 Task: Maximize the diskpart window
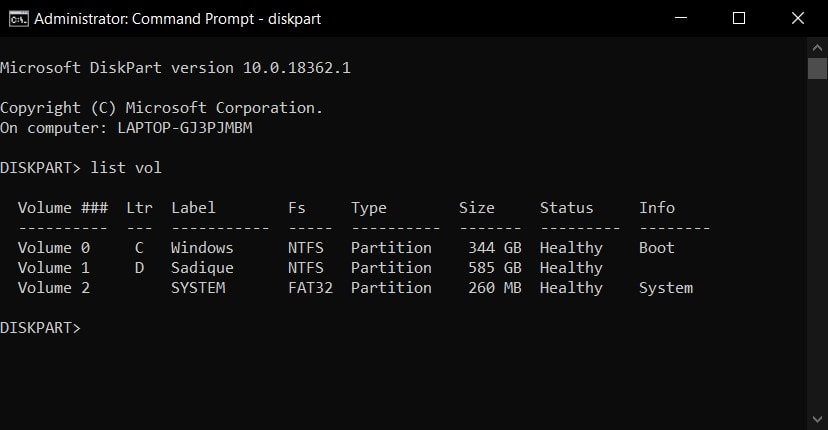739,18
